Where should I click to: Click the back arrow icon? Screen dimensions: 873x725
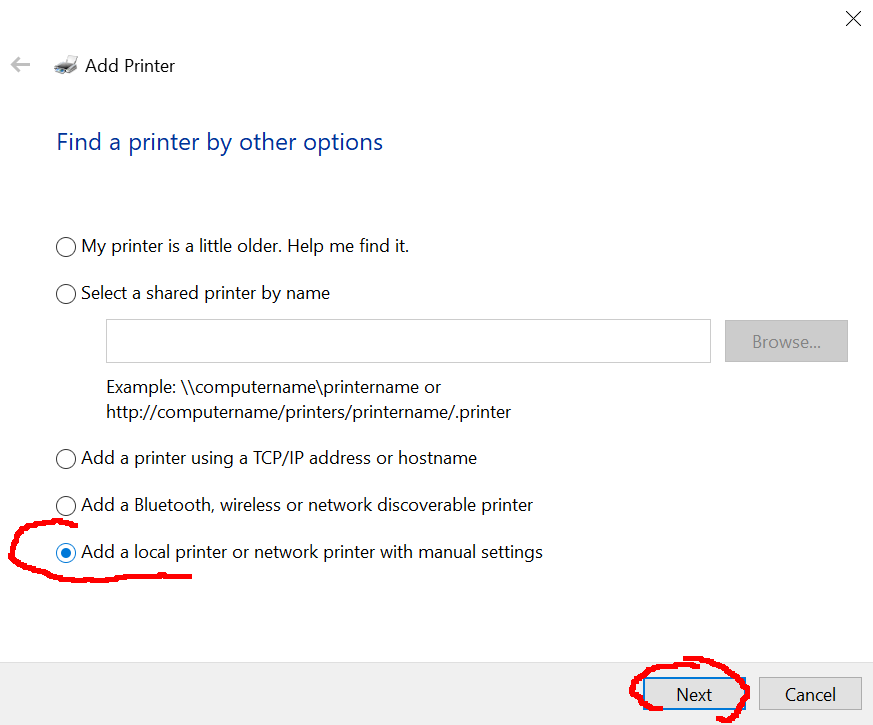coord(20,65)
